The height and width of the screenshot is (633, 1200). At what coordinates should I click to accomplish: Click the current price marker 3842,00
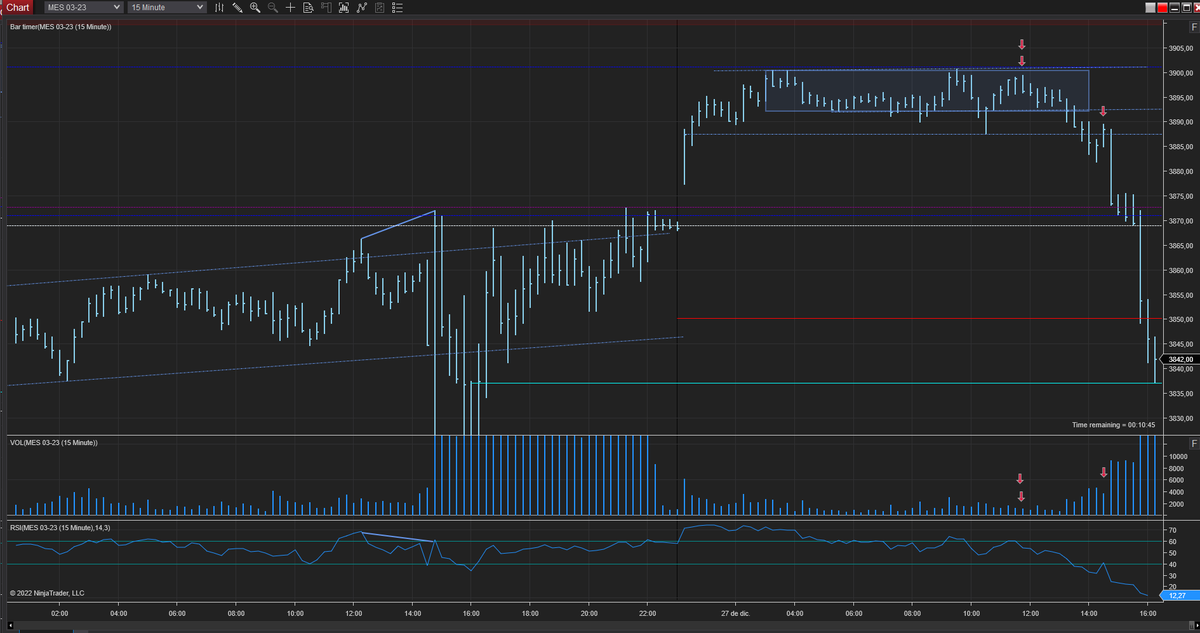pyautogui.click(x=1180, y=360)
